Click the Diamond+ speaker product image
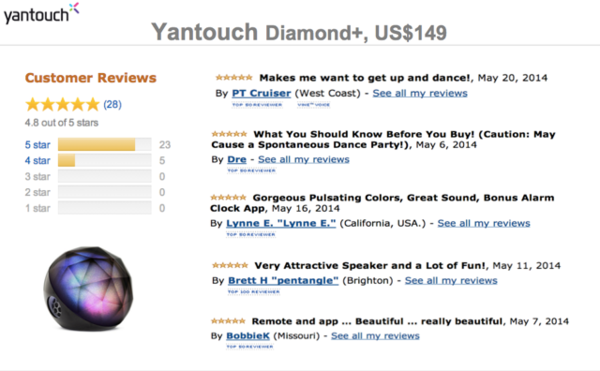The image size is (600, 371). [x=88, y=289]
